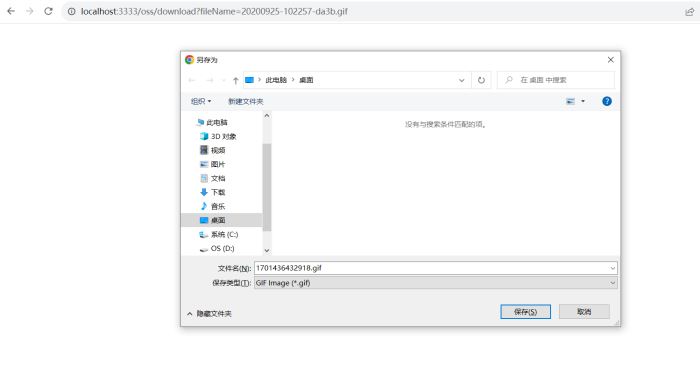The height and width of the screenshot is (367, 700).
Task: Change view layout icon
Action: pos(571,101)
